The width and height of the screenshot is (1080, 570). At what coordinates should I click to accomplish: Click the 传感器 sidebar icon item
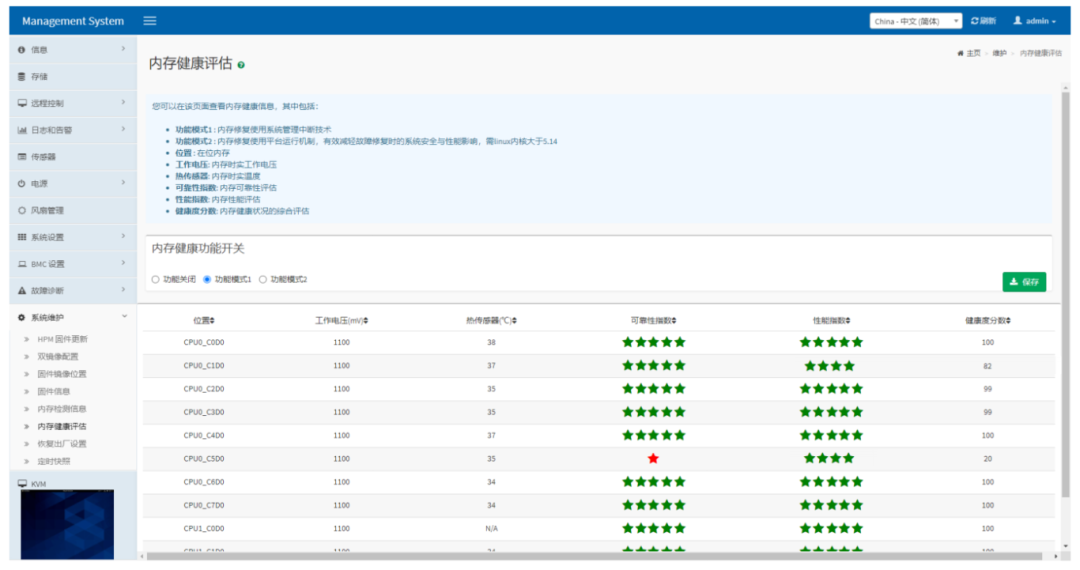coord(43,157)
